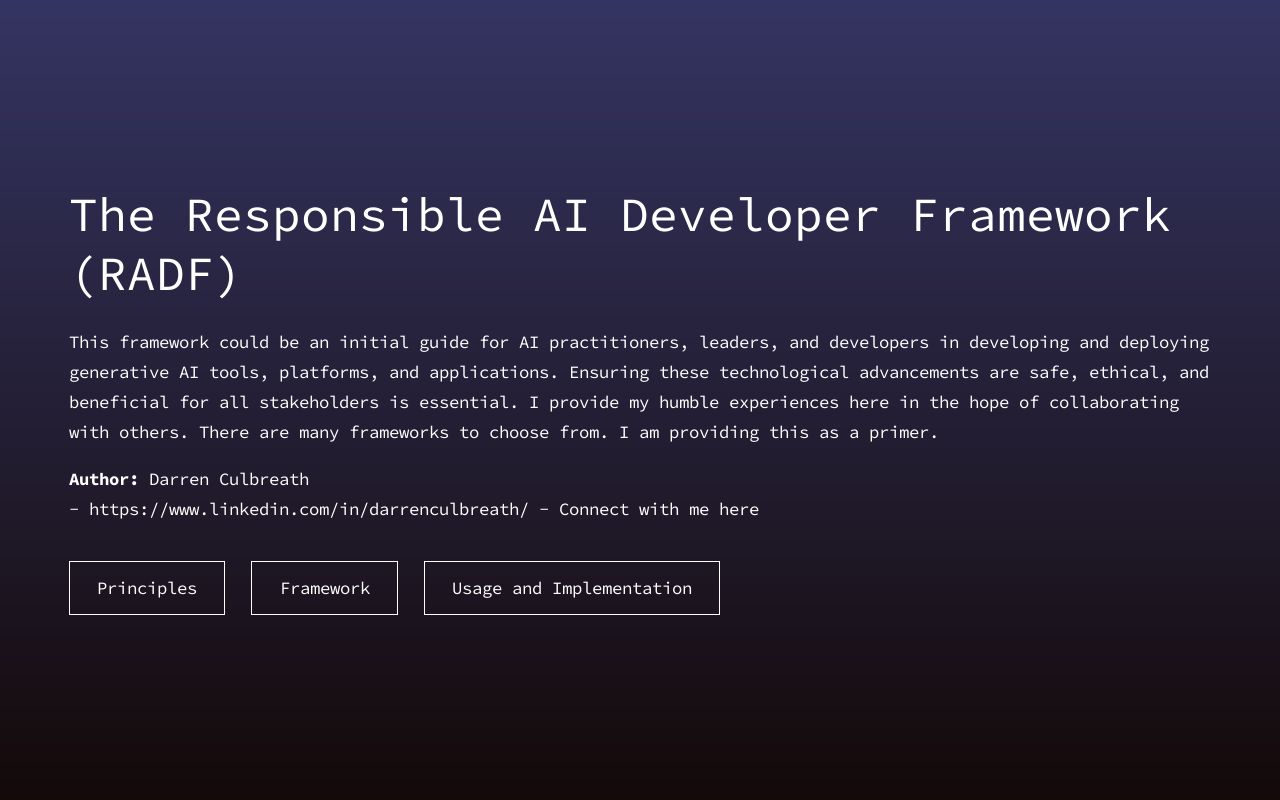
Task: Click the introductory framework description paragraph
Action: click(x=638, y=387)
